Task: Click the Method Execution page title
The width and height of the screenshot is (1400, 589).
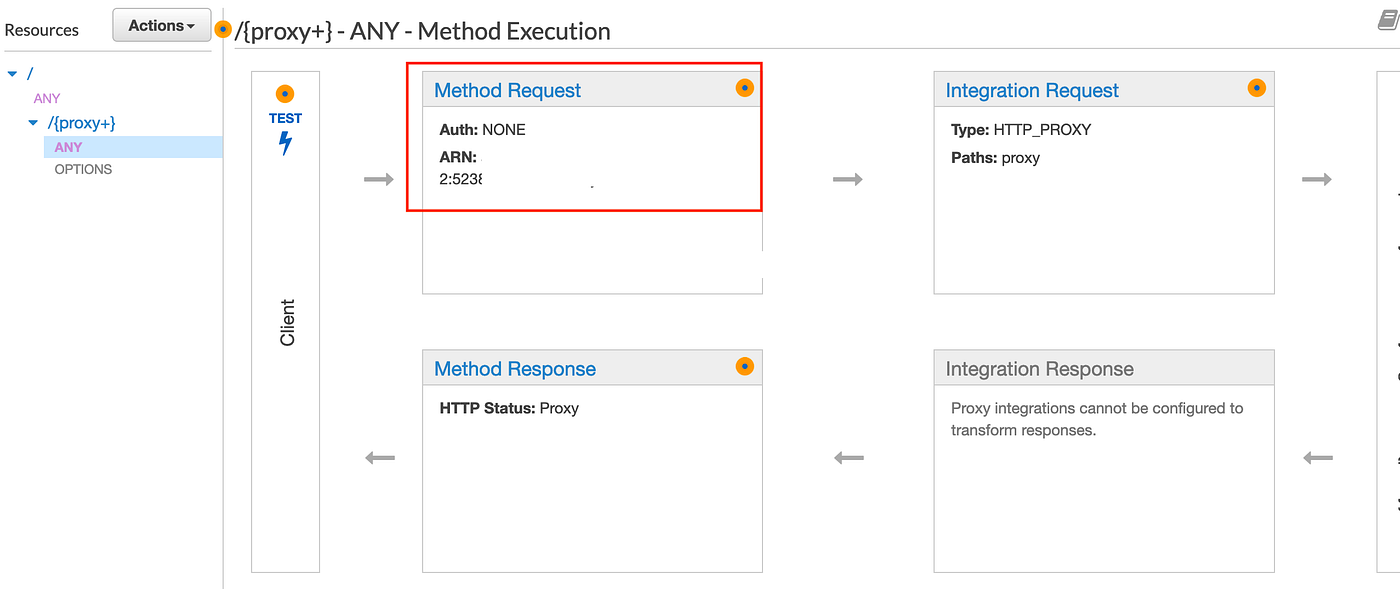Action: (x=422, y=31)
